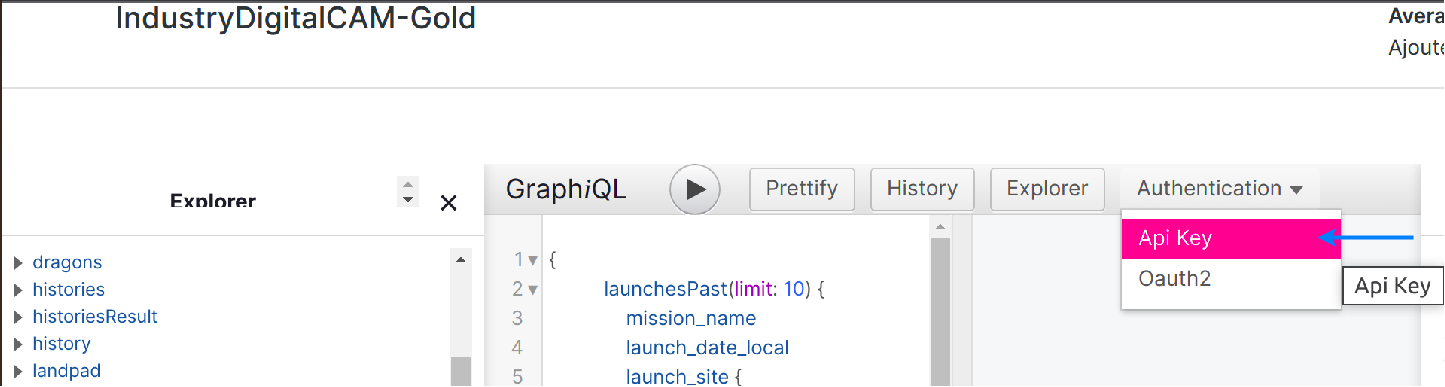Click line number 5 in gutter

tap(517, 377)
